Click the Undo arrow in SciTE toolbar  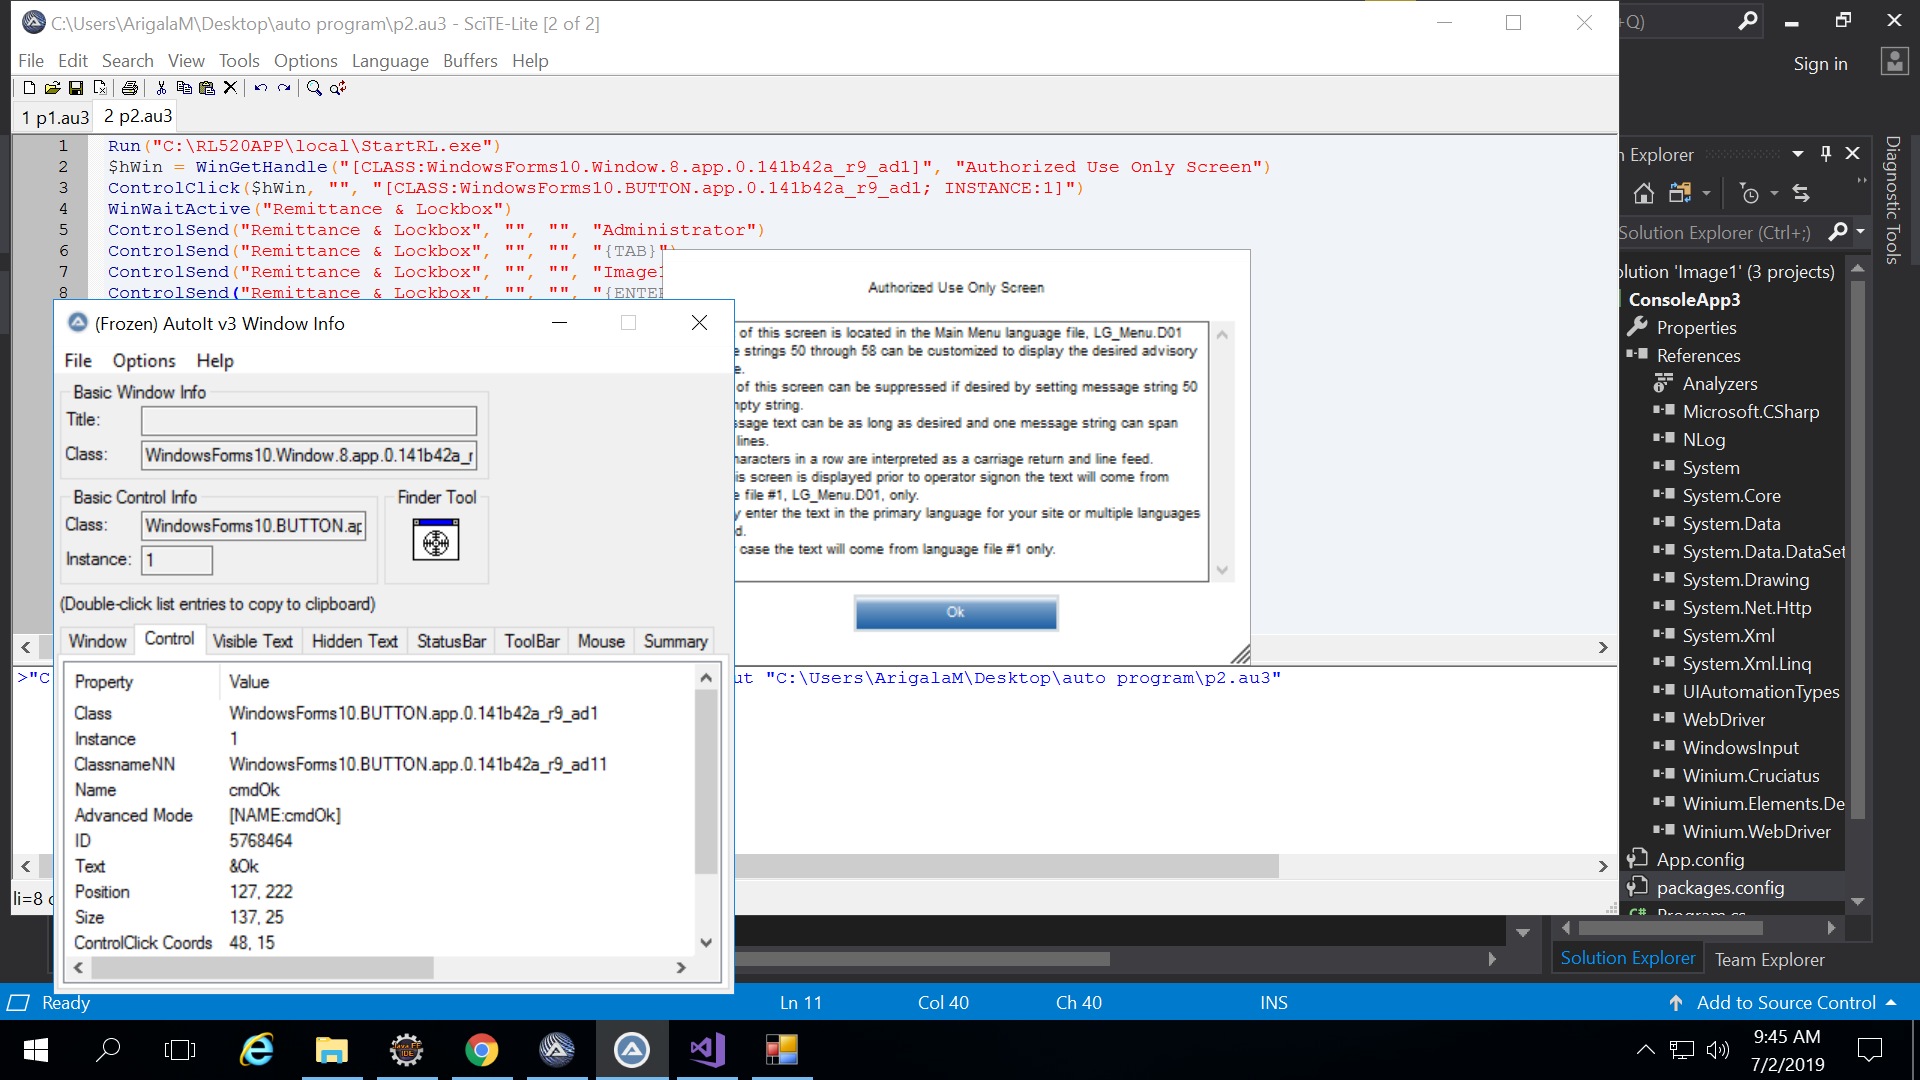260,88
